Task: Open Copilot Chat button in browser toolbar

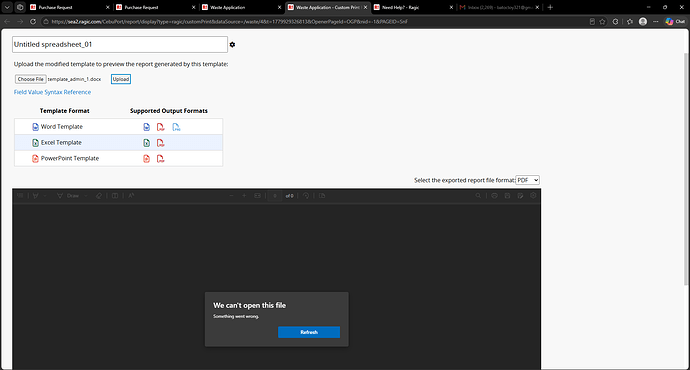Action: pos(675,21)
